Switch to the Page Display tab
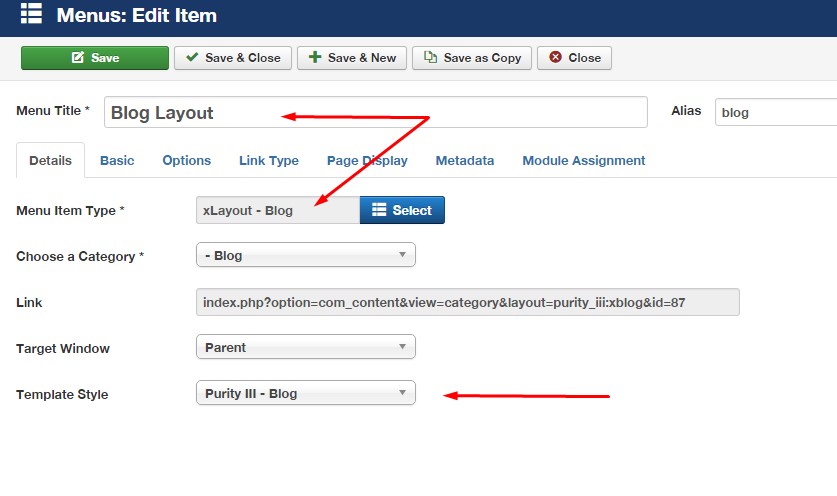The width and height of the screenshot is (837, 496). pos(367,160)
